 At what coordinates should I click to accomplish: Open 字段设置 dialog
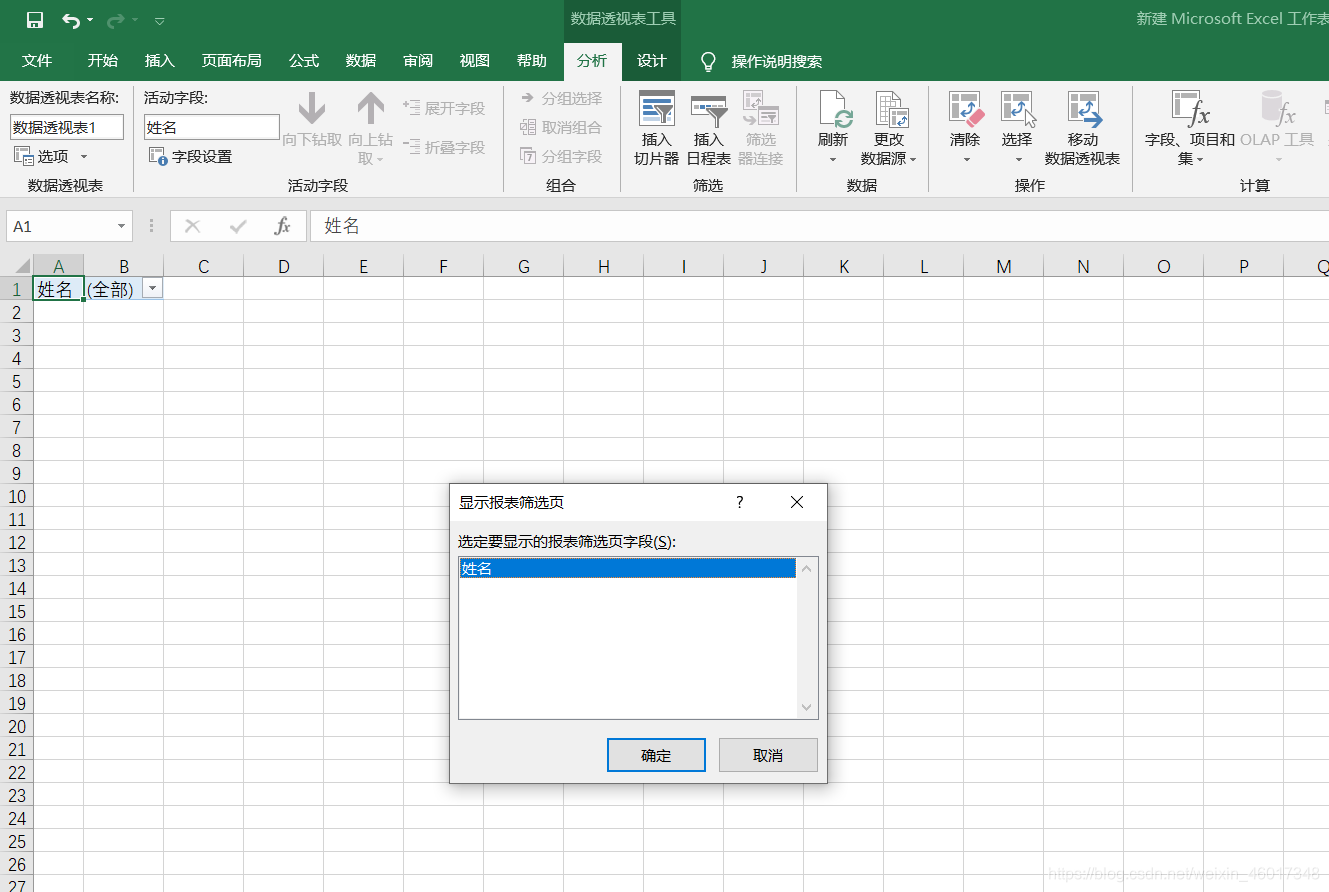point(190,156)
